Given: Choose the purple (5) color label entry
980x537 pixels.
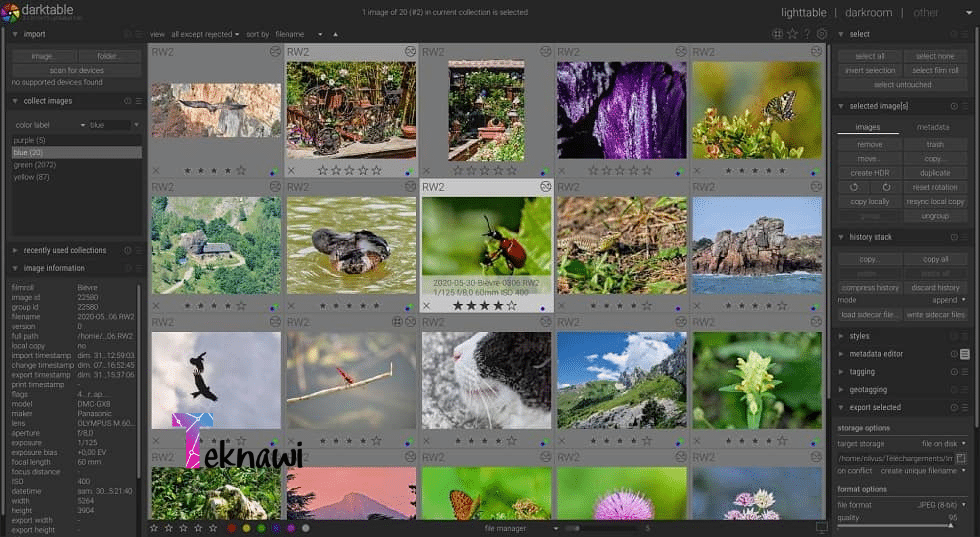Looking at the screenshot, I should coord(76,141).
